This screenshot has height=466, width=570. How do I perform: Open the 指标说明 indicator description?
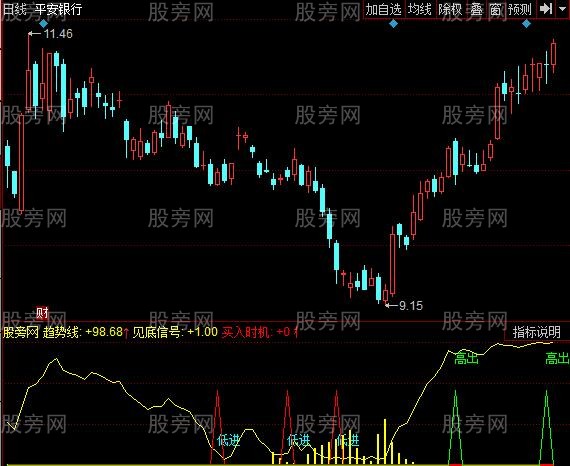pyautogui.click(x=537, y=332)
